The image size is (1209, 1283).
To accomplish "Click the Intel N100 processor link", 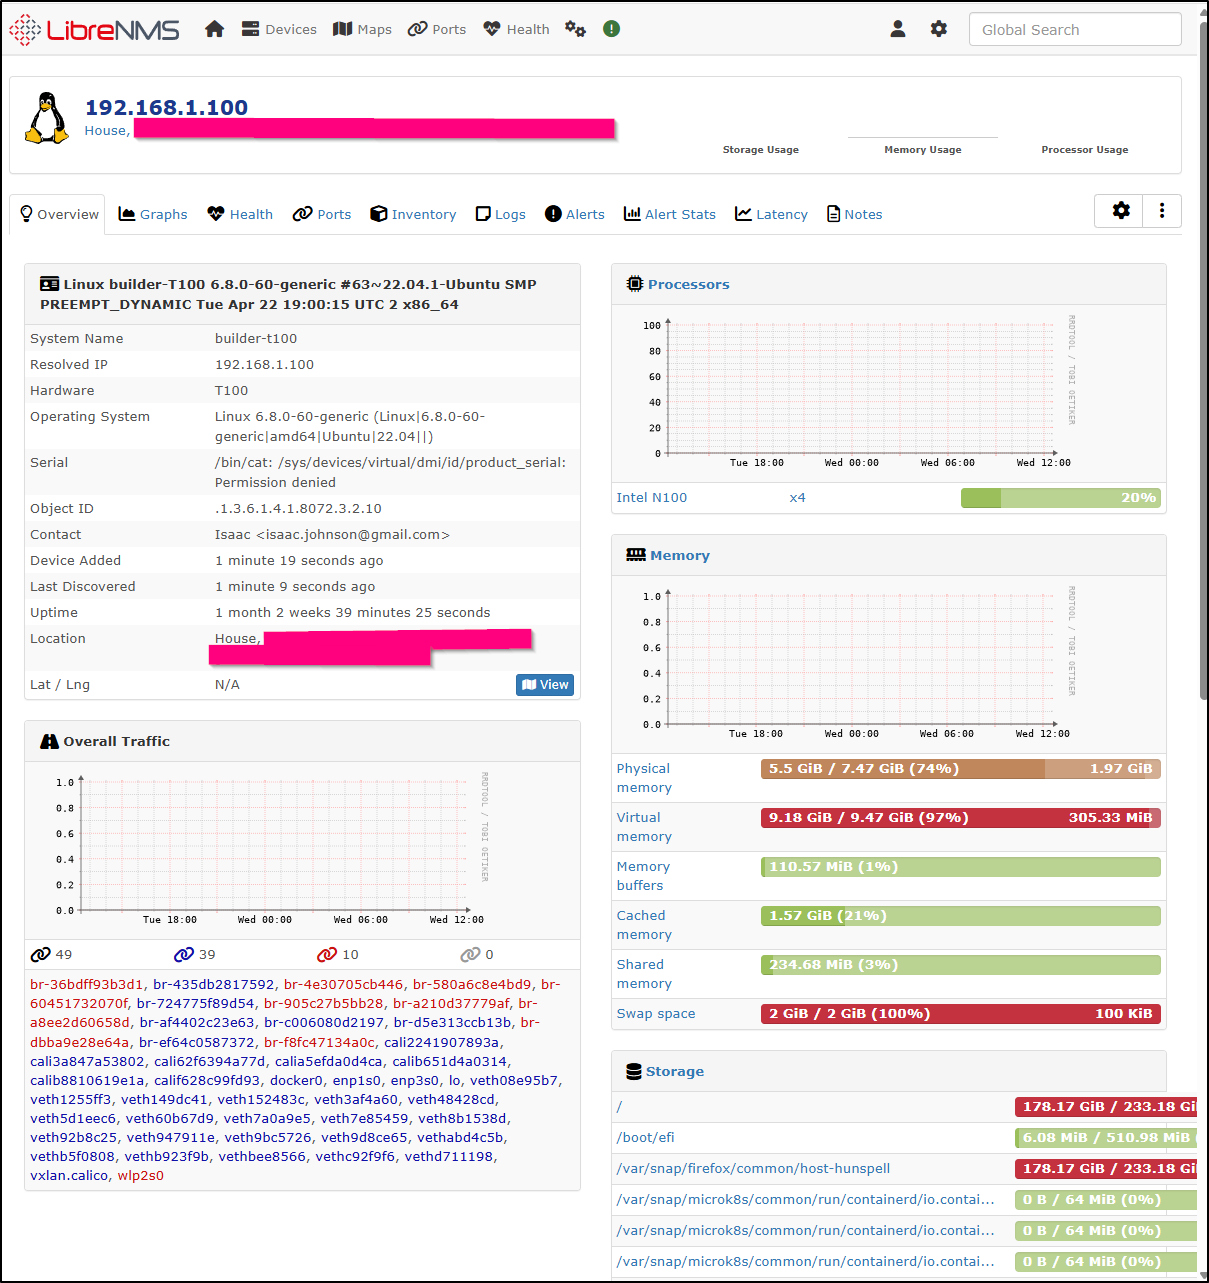I will pyautogui.click(x=651, y=498).
